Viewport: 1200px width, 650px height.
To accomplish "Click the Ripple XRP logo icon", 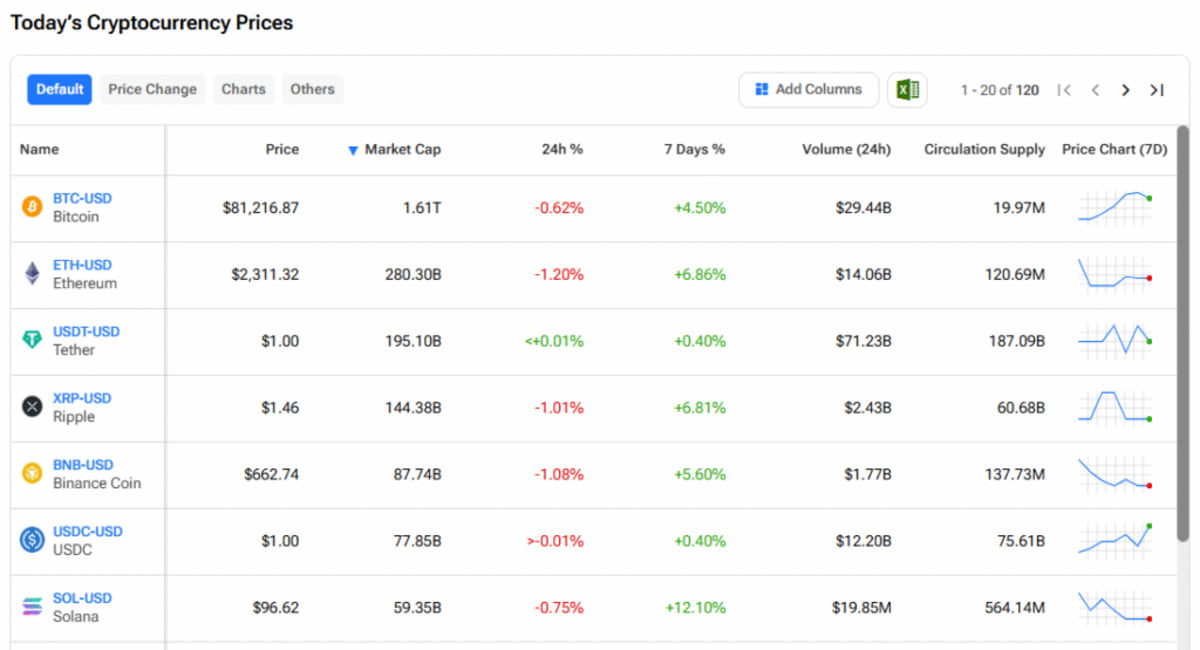I will (33, 406).
